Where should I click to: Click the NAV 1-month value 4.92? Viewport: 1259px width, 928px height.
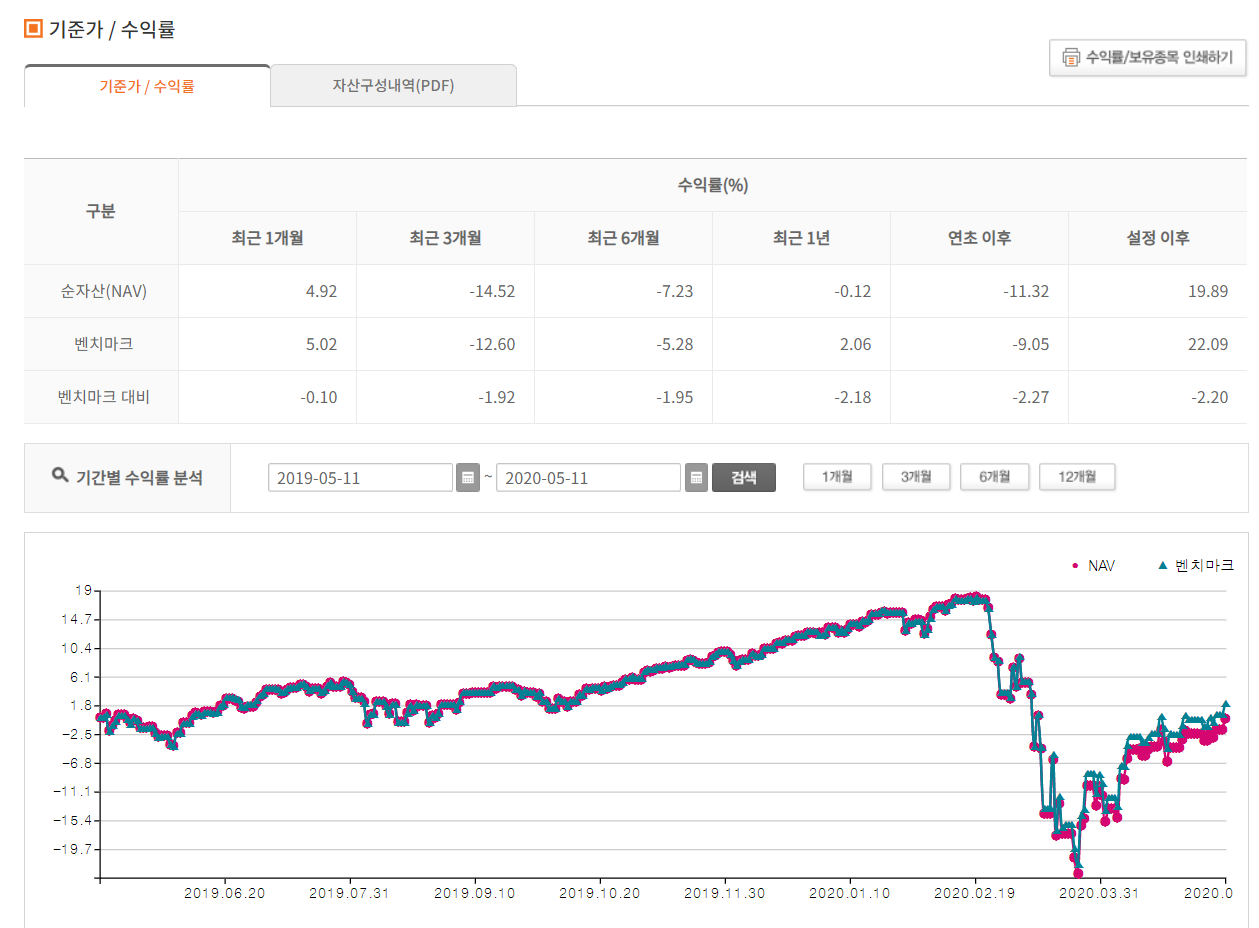(321, 292)
